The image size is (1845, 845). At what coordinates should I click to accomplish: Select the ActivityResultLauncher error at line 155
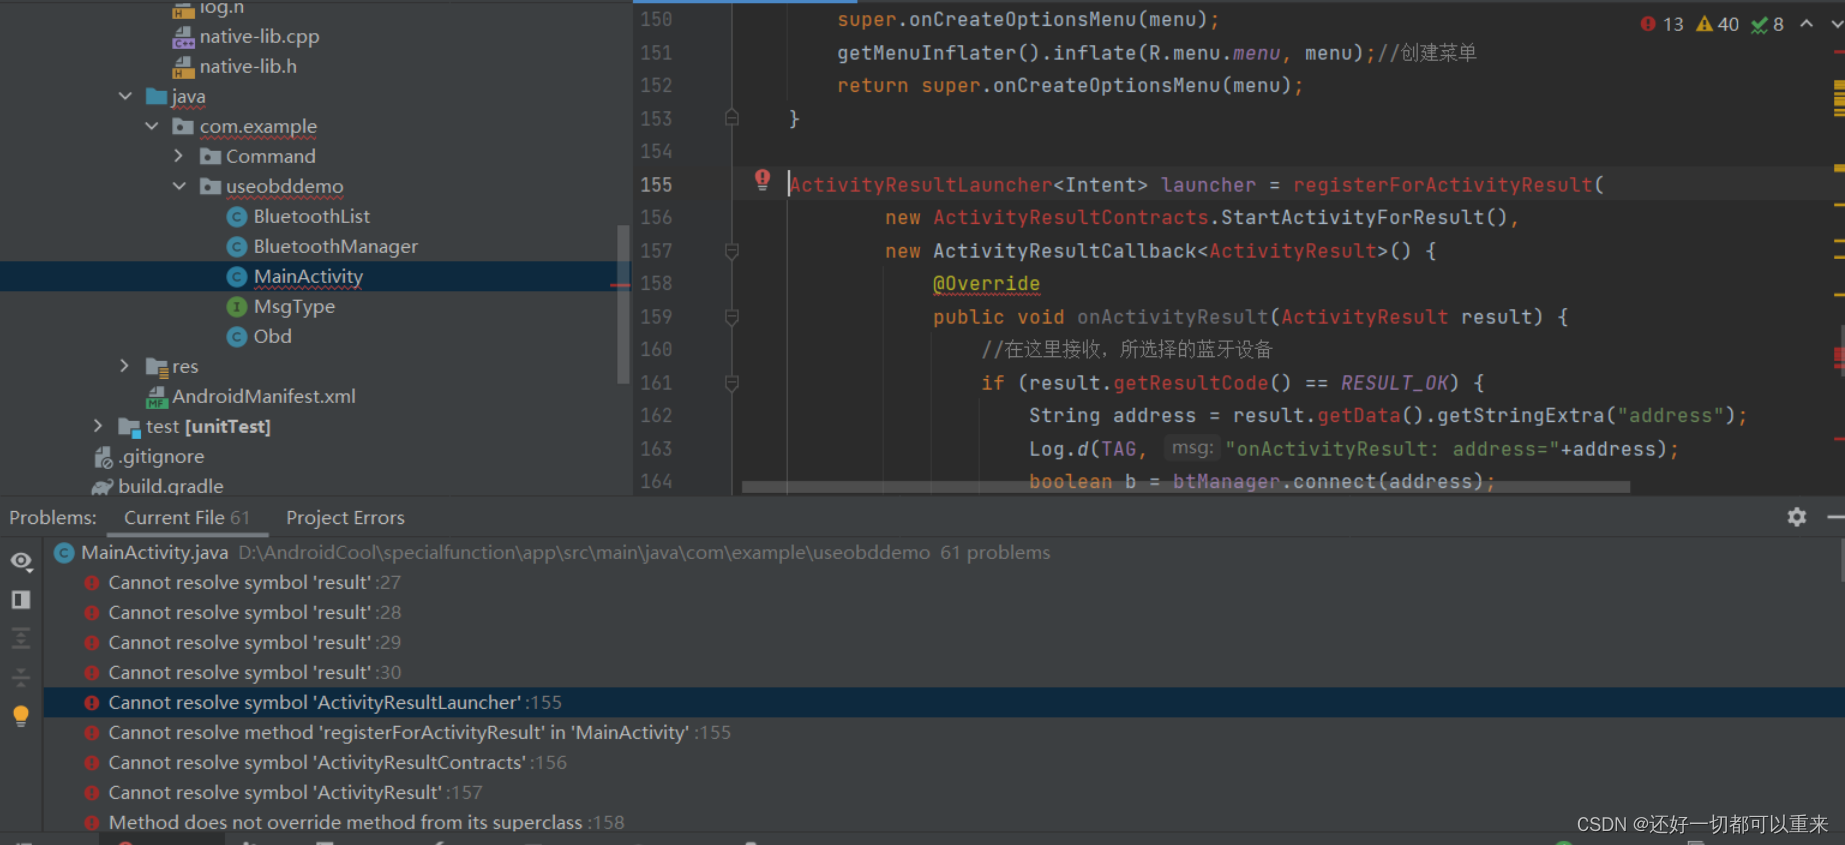pyautogui.click(x=943, y=703)
